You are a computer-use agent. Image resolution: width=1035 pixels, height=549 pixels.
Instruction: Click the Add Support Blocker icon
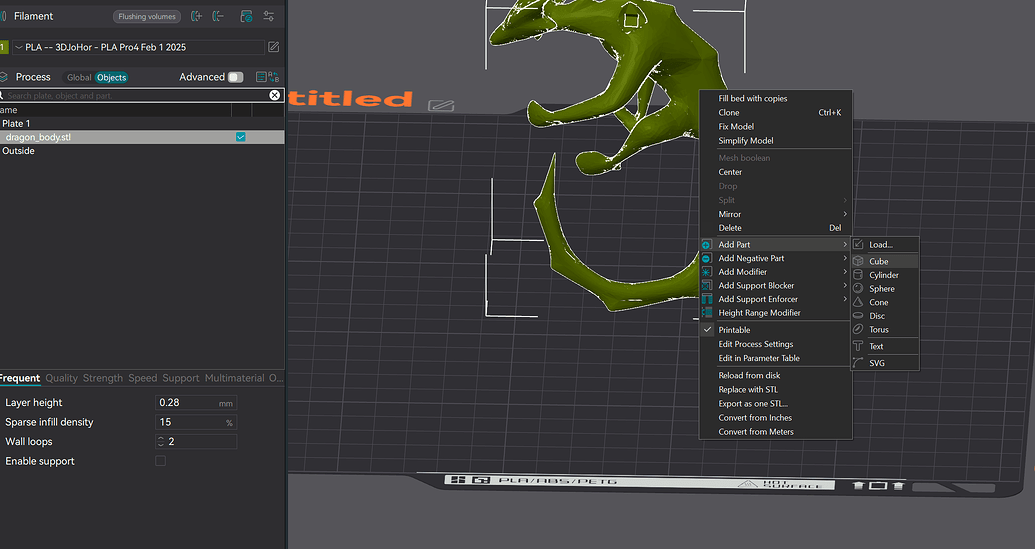coord(706,286)
